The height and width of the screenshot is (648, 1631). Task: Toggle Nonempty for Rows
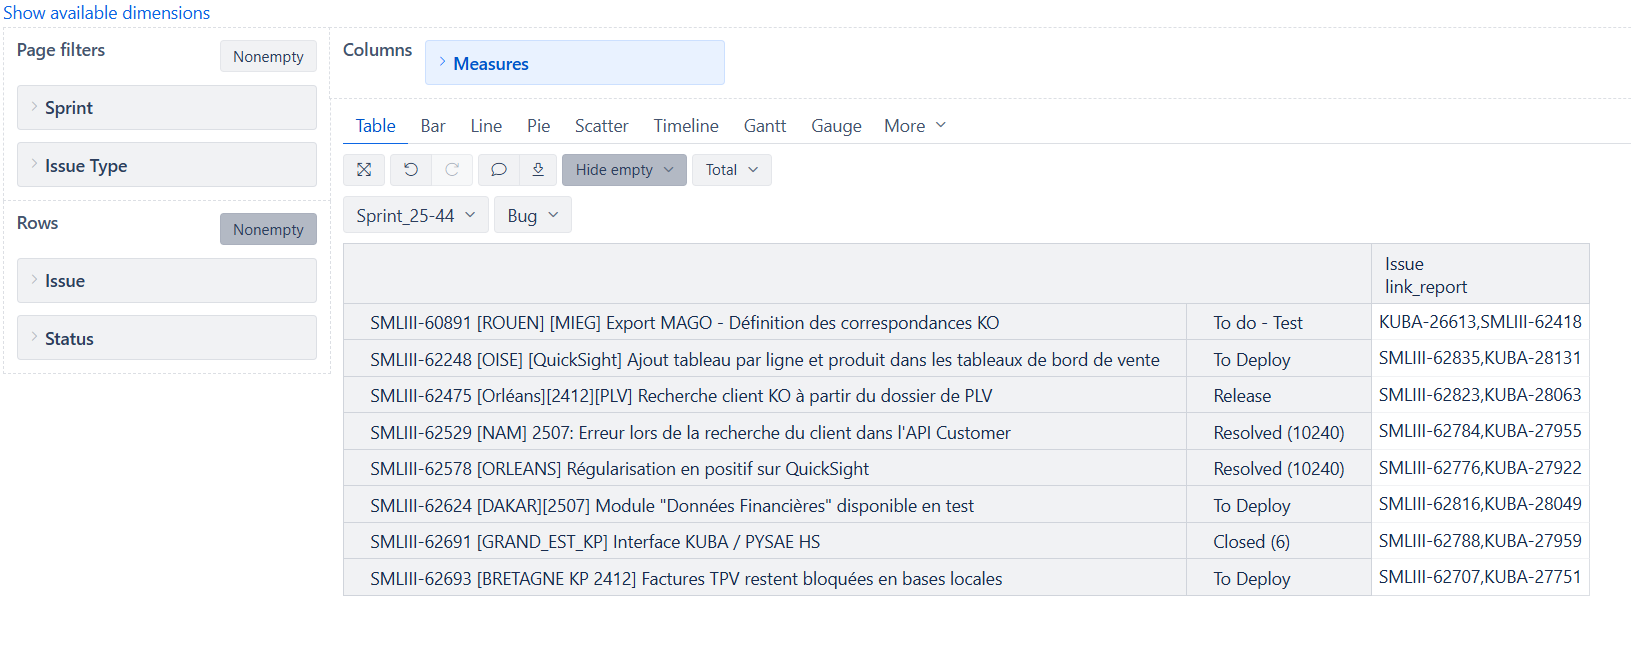click(268, 230)
